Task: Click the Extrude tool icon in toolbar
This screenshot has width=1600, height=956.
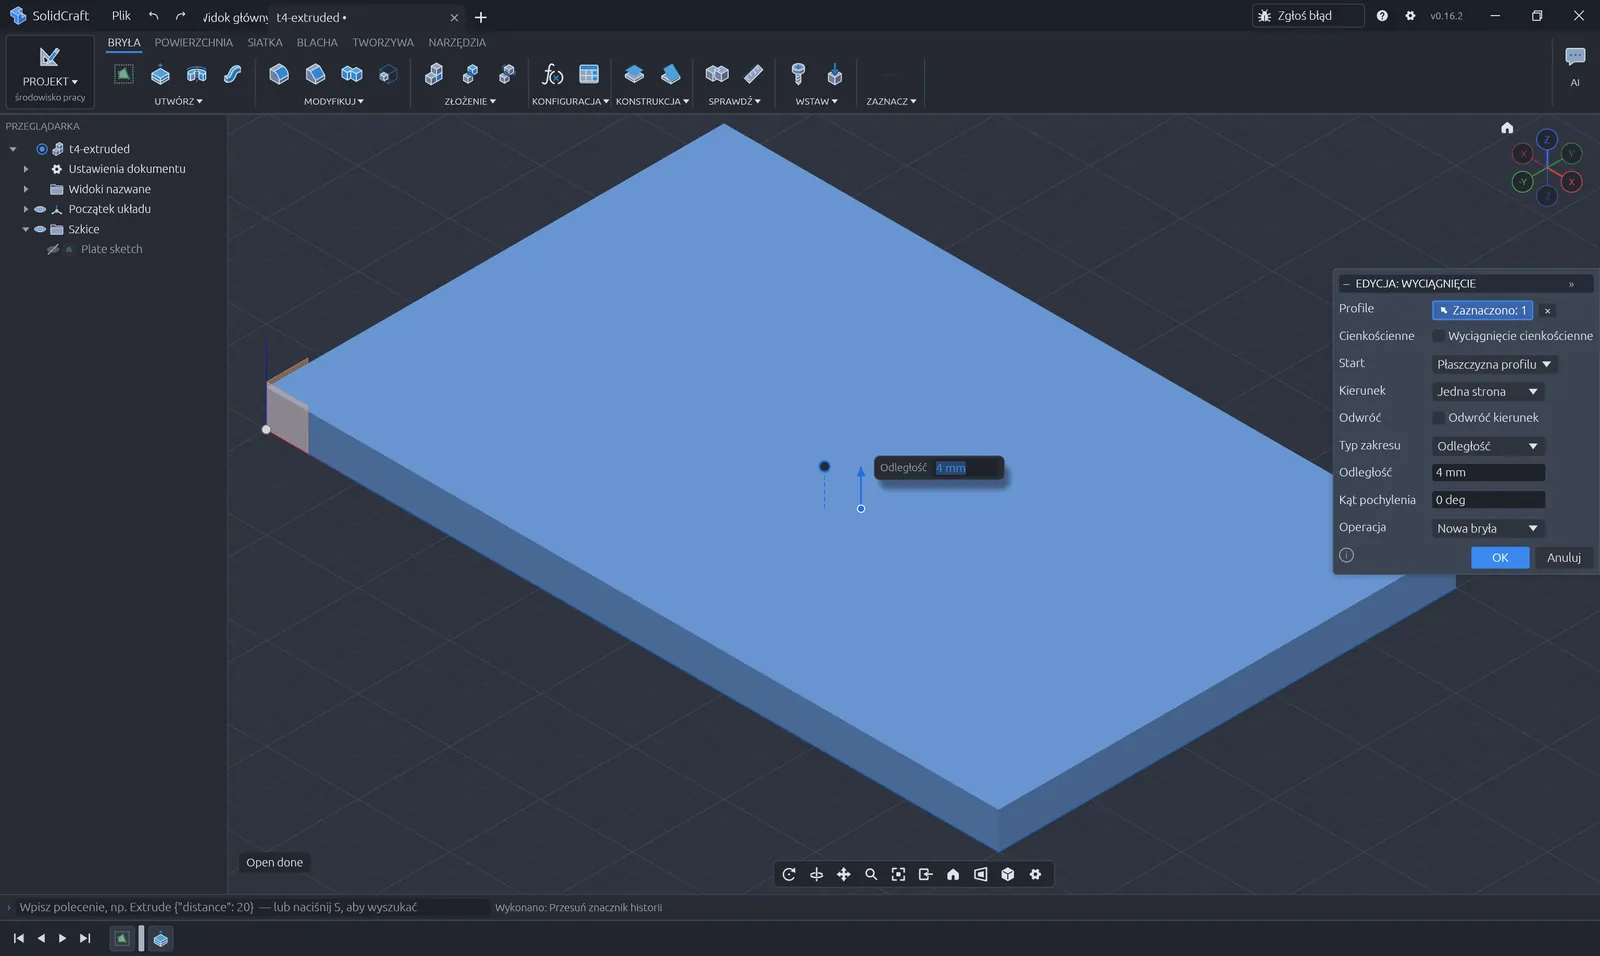Action: 160,74
